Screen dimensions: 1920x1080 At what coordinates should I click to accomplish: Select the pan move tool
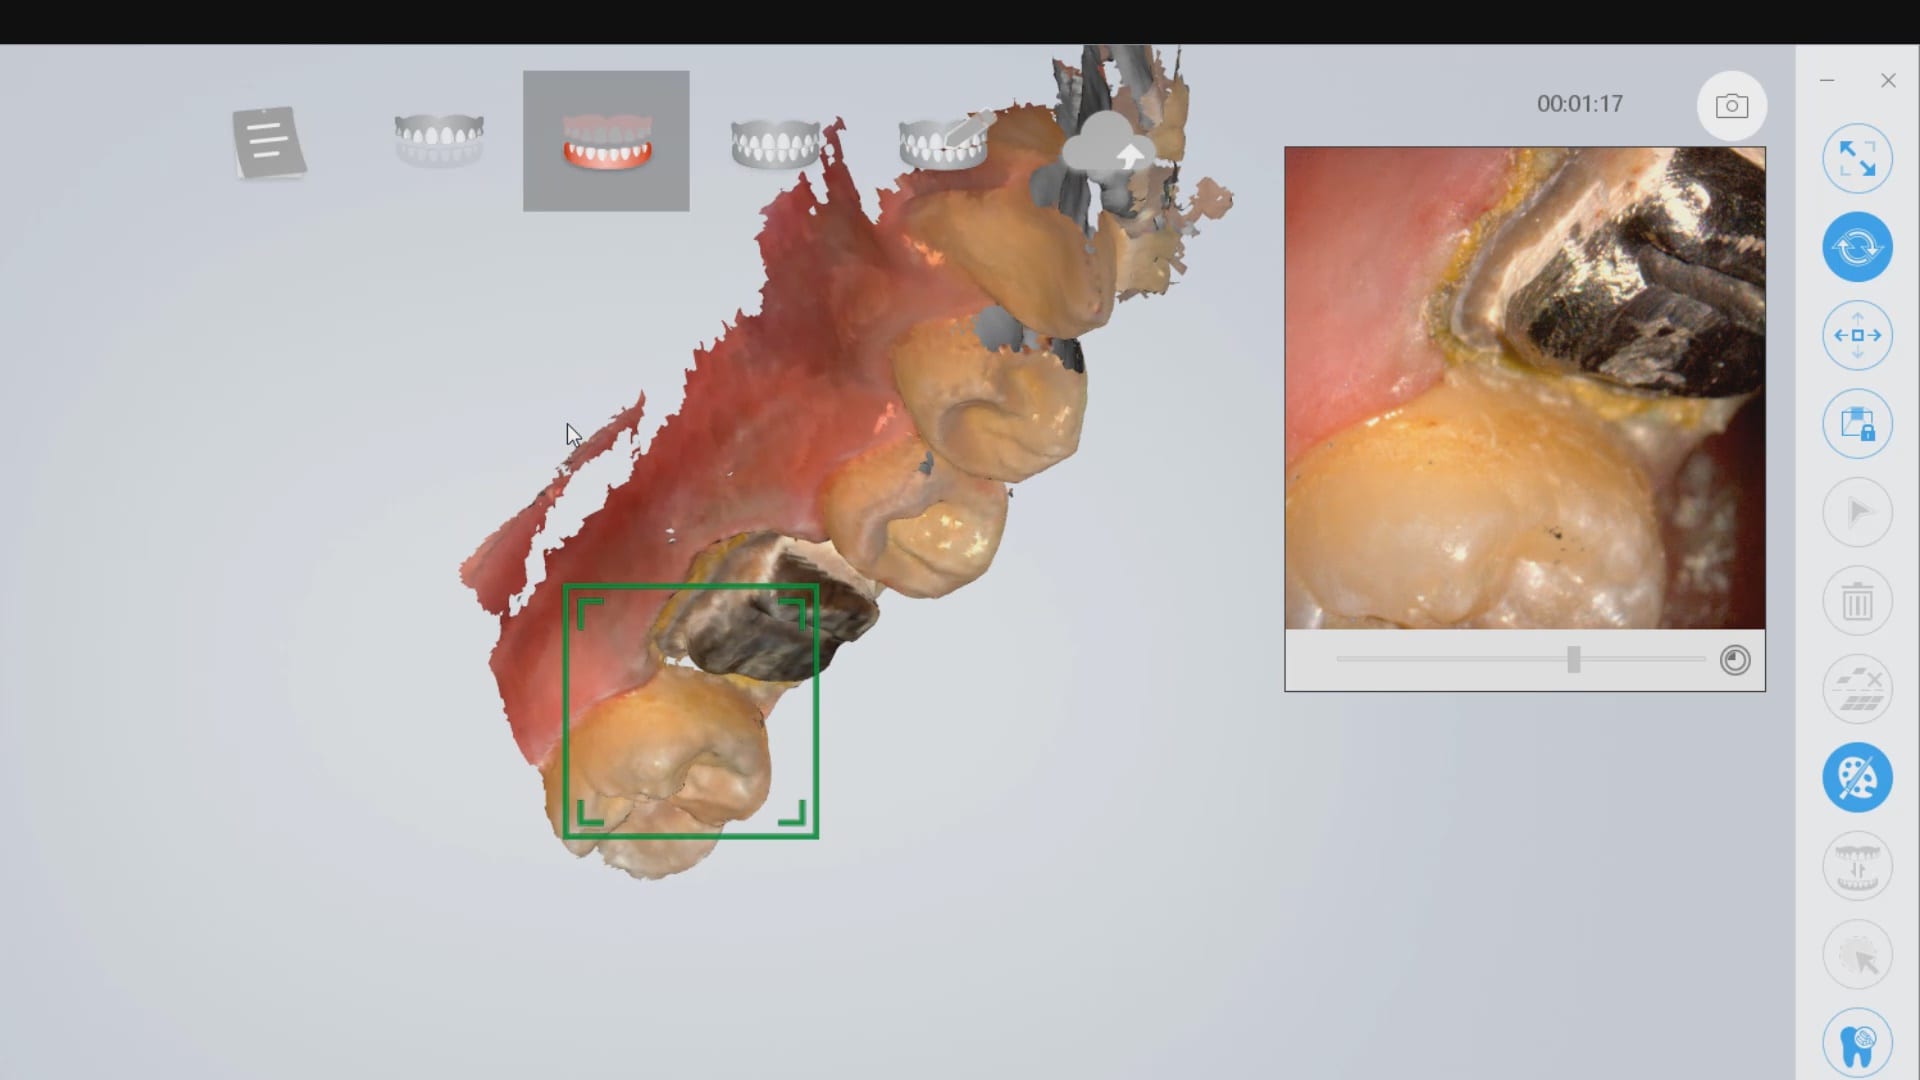(1857, 336)
